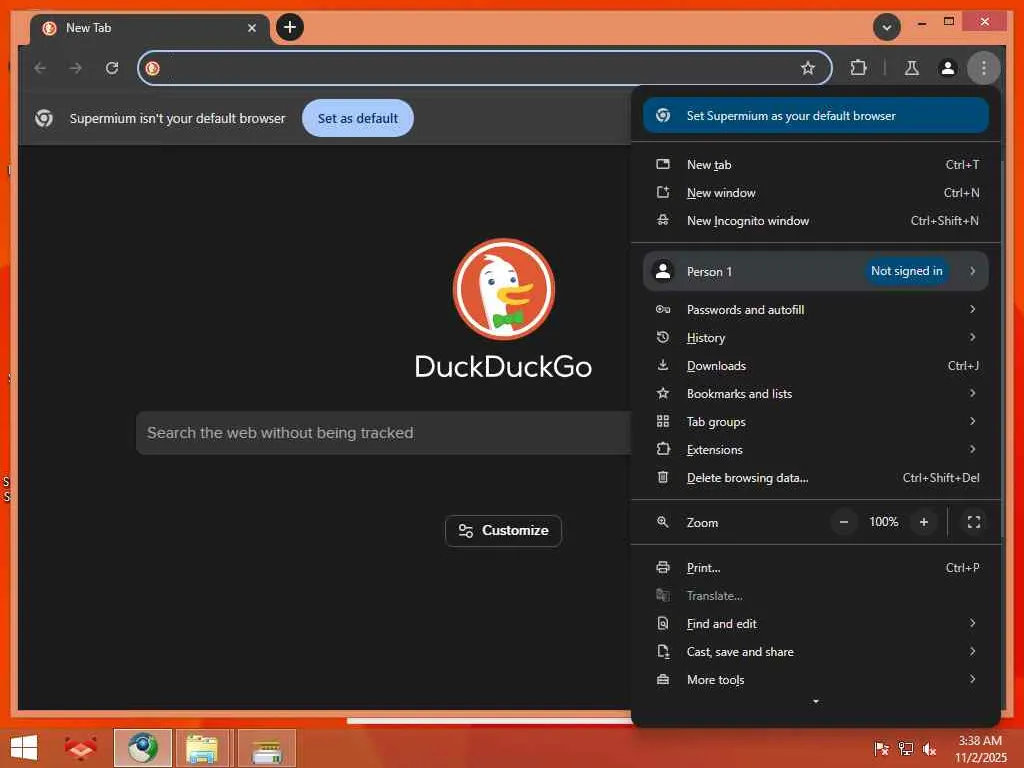
Task: Select the New Tab tab
Action: tap(150, 28)
